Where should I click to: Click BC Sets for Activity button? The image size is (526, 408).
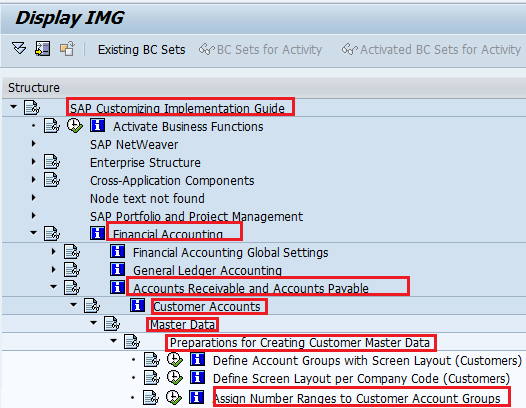[x=260, y=50]
